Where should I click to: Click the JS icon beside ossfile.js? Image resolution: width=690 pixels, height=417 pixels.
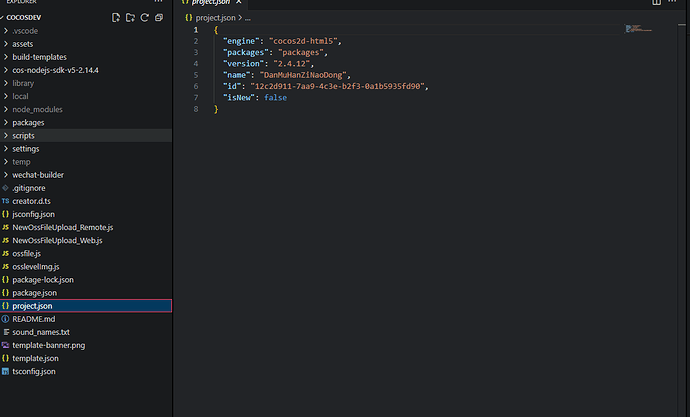(6, 253)
